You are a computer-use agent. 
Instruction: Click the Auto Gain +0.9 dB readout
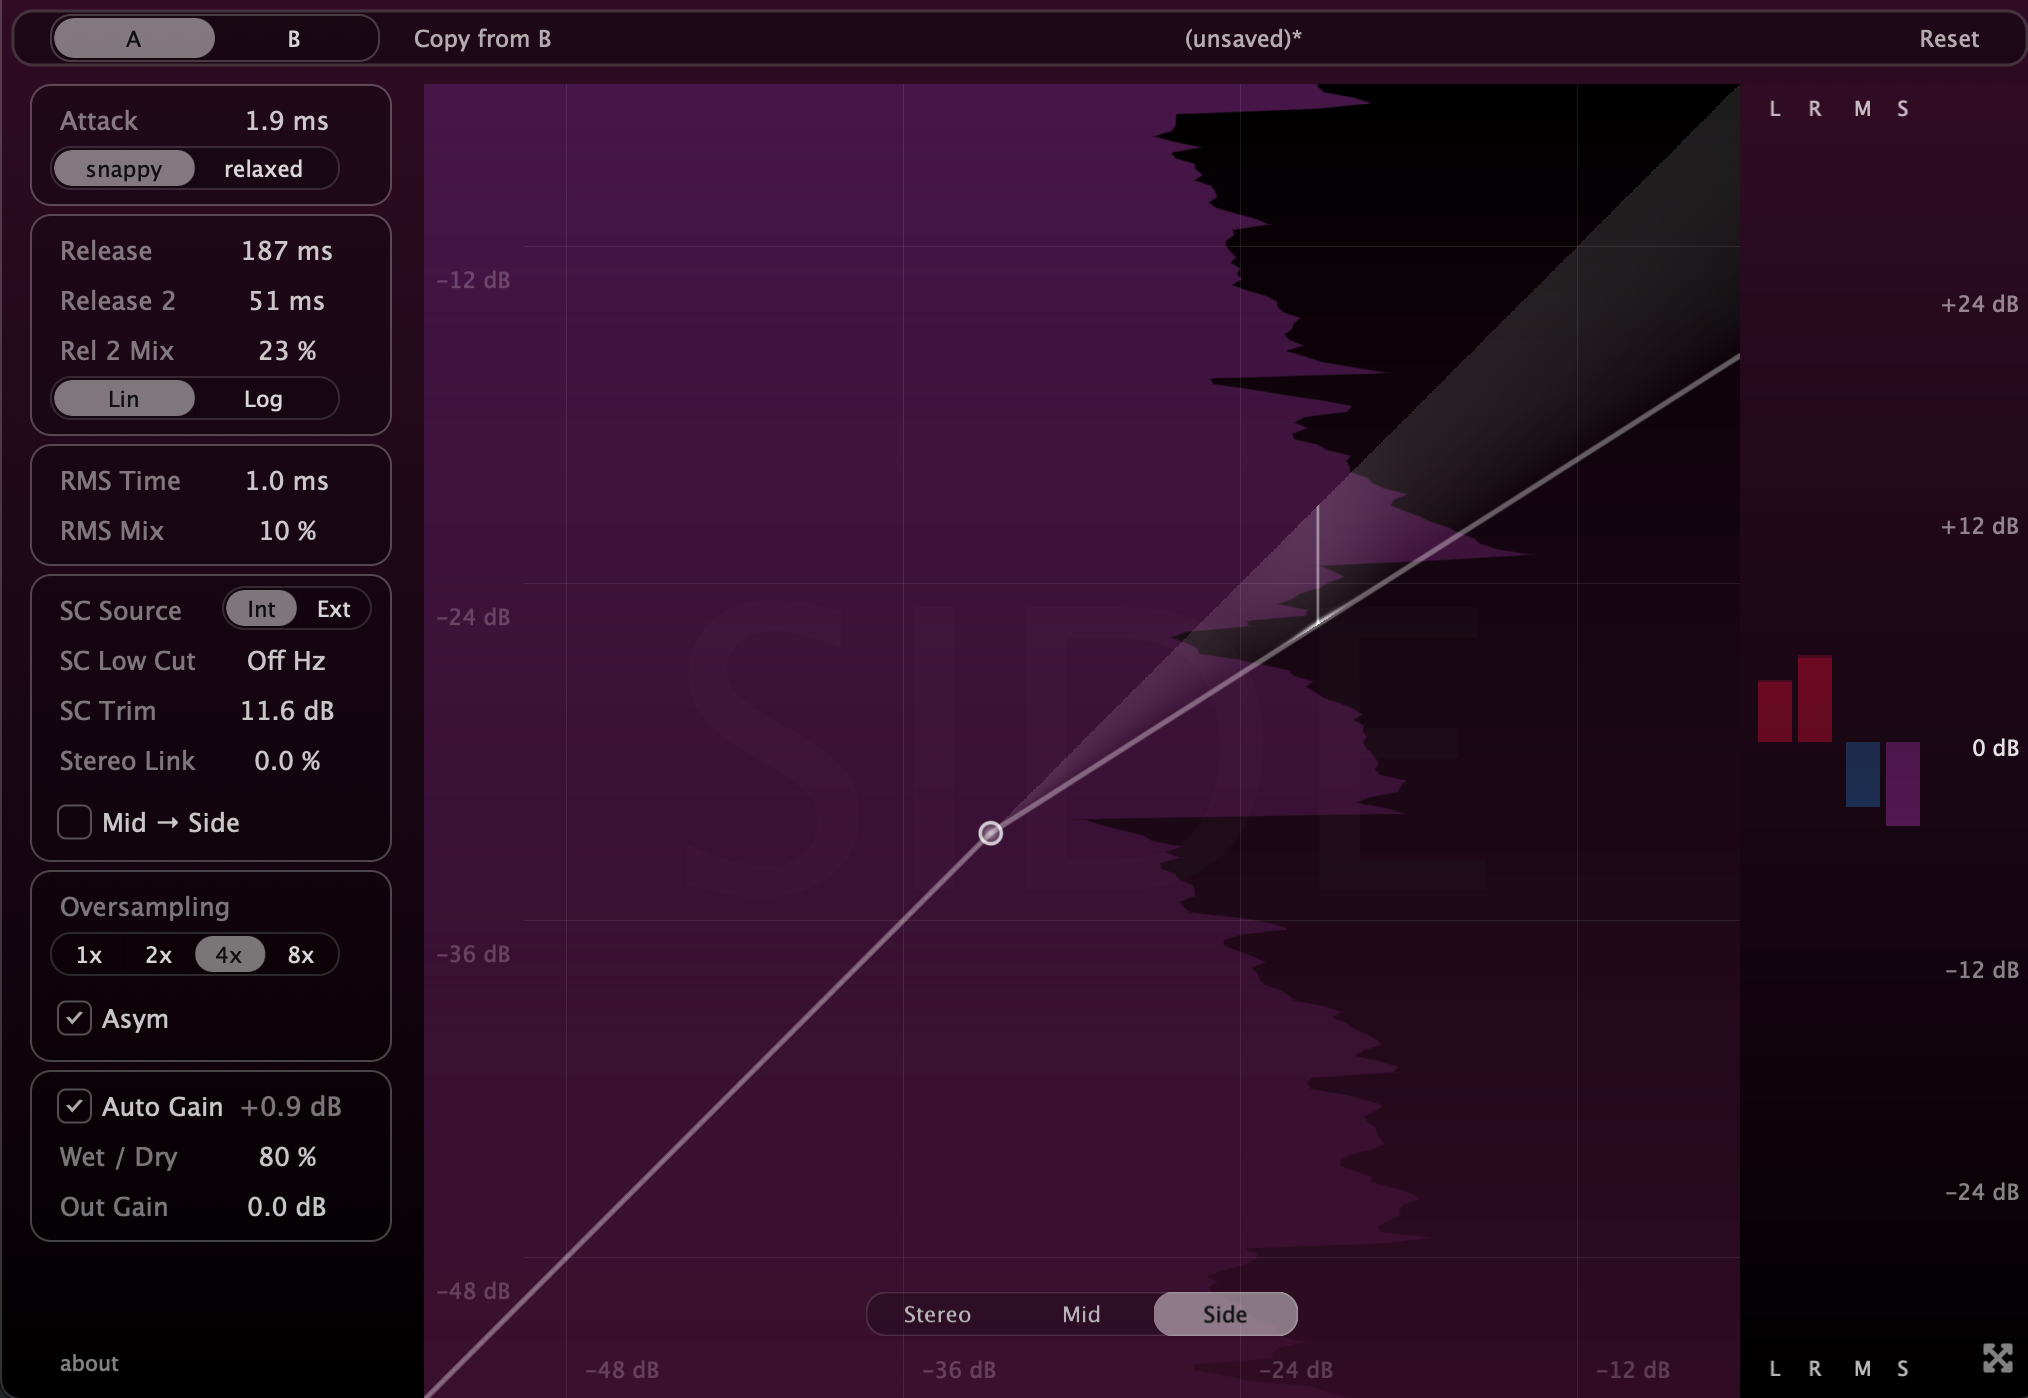291,1107
